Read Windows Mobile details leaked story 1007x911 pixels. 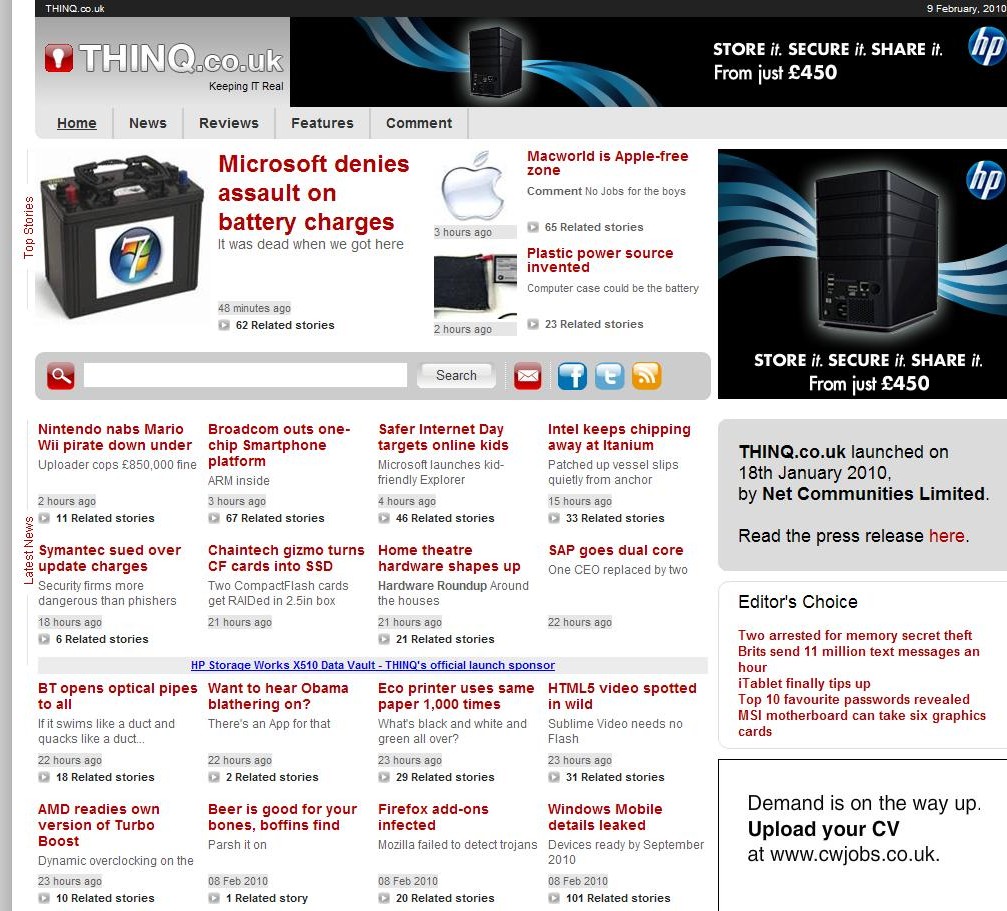605,817
